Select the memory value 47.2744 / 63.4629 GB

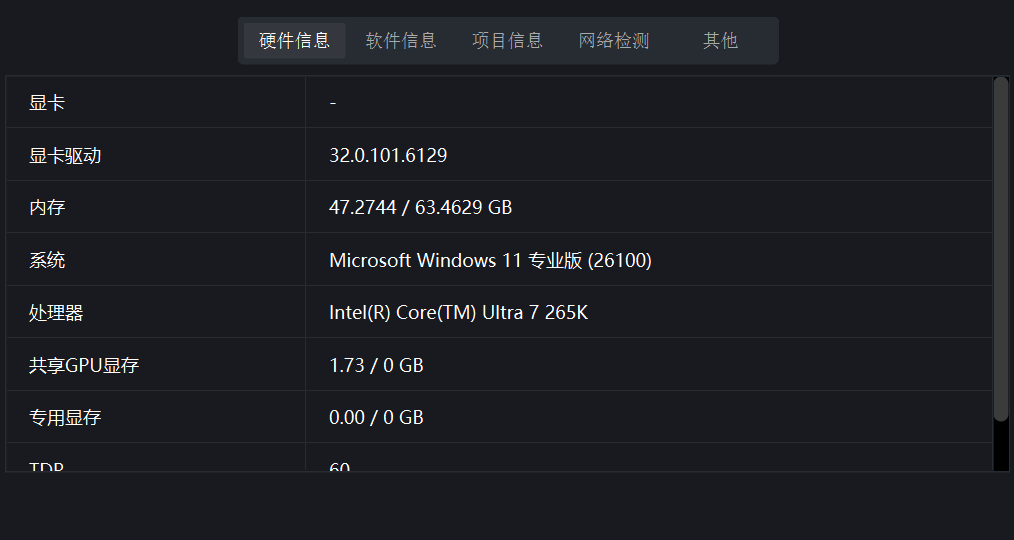pos(420,208)
